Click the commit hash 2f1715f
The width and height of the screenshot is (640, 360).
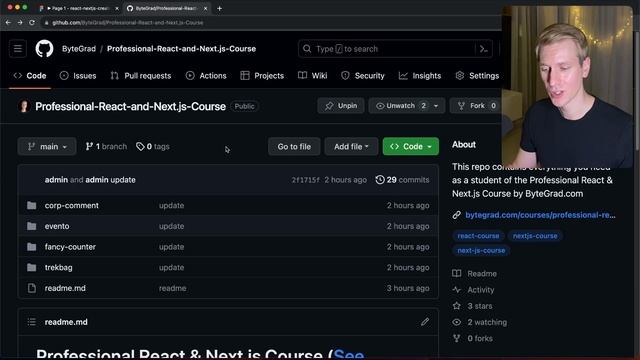pyautogui.click(x=305, y=180)
